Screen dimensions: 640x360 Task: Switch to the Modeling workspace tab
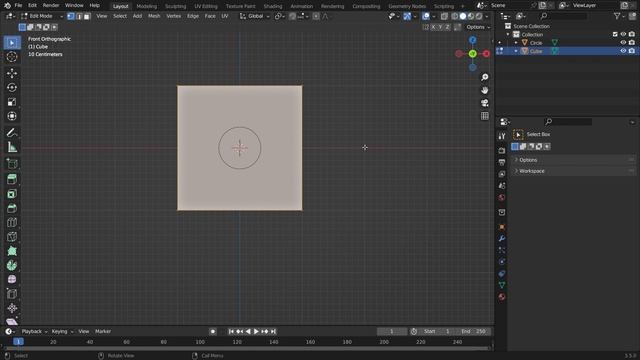(x=147, y=6)
